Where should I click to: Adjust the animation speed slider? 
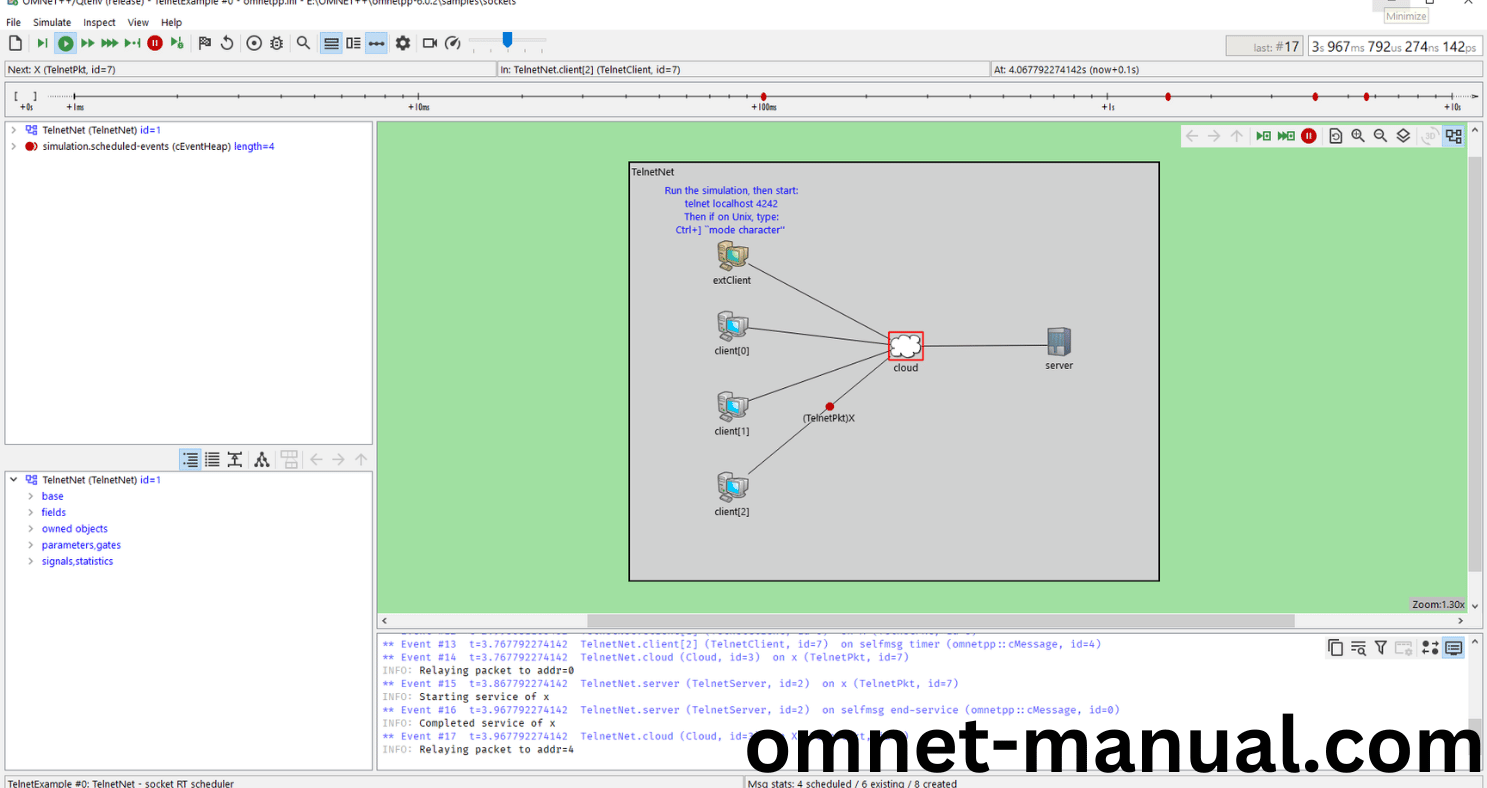pyautogui.click(x=506, y=43)
